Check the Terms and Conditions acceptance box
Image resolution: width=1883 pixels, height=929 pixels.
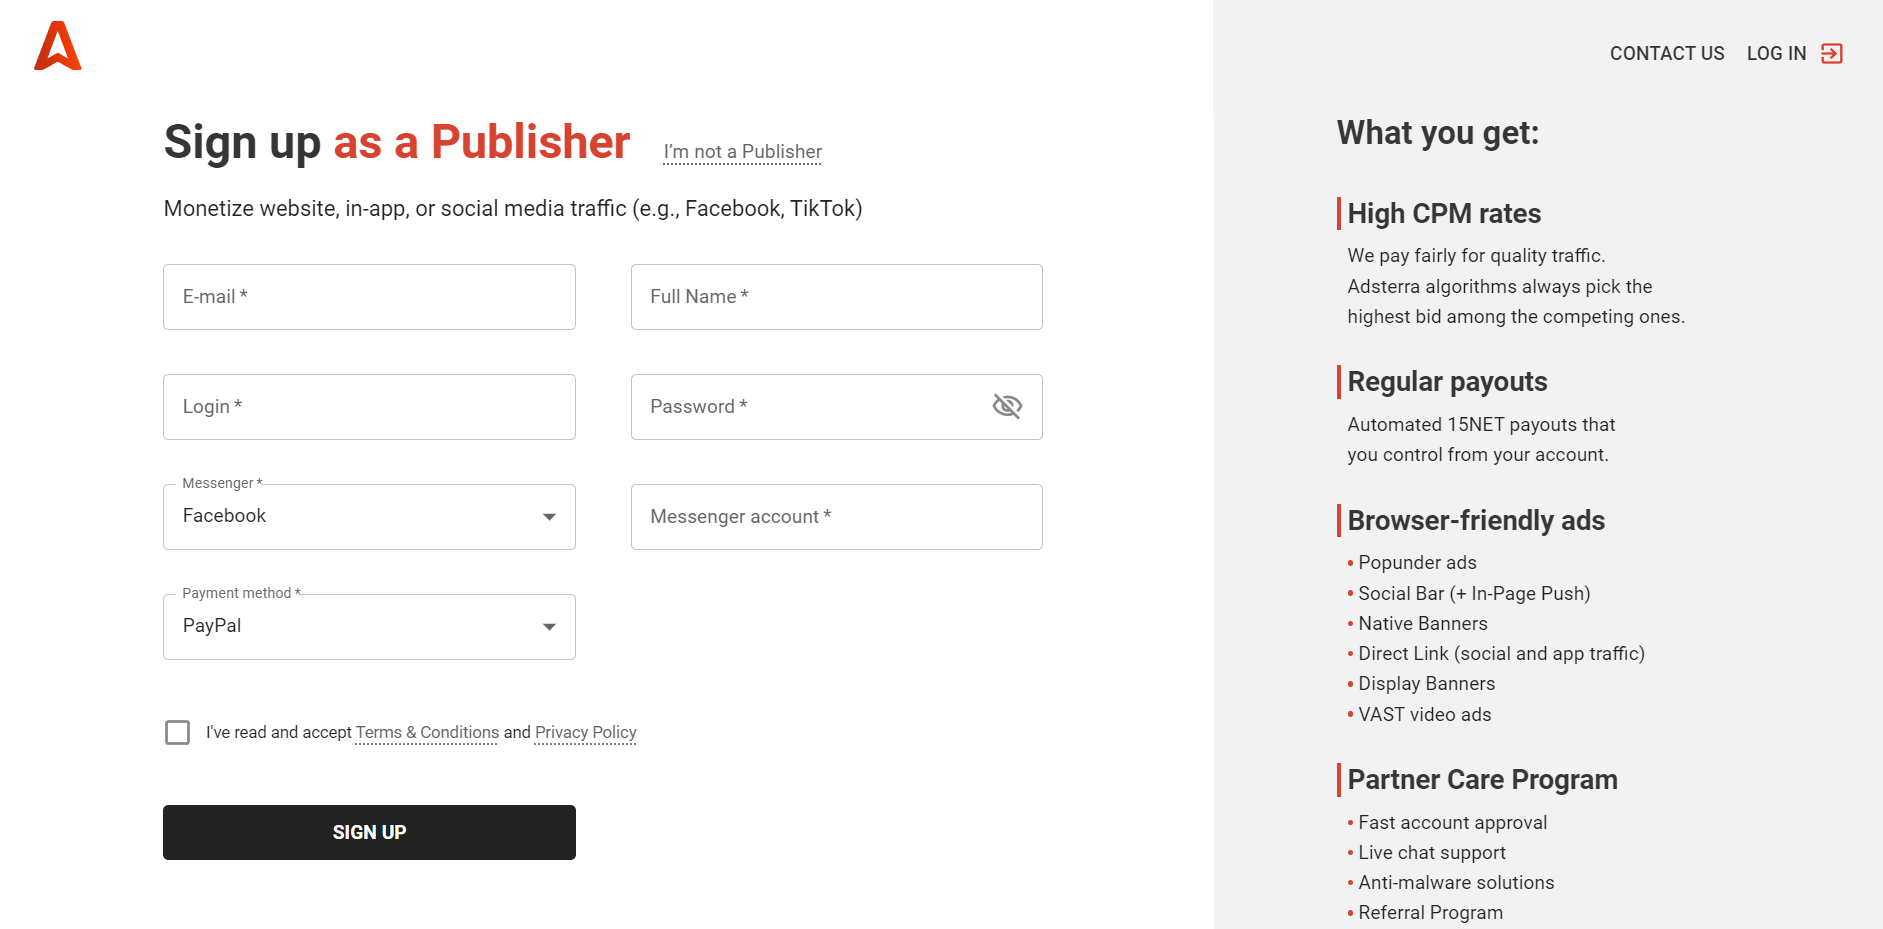pyautogui.click(x=177, y=732)
